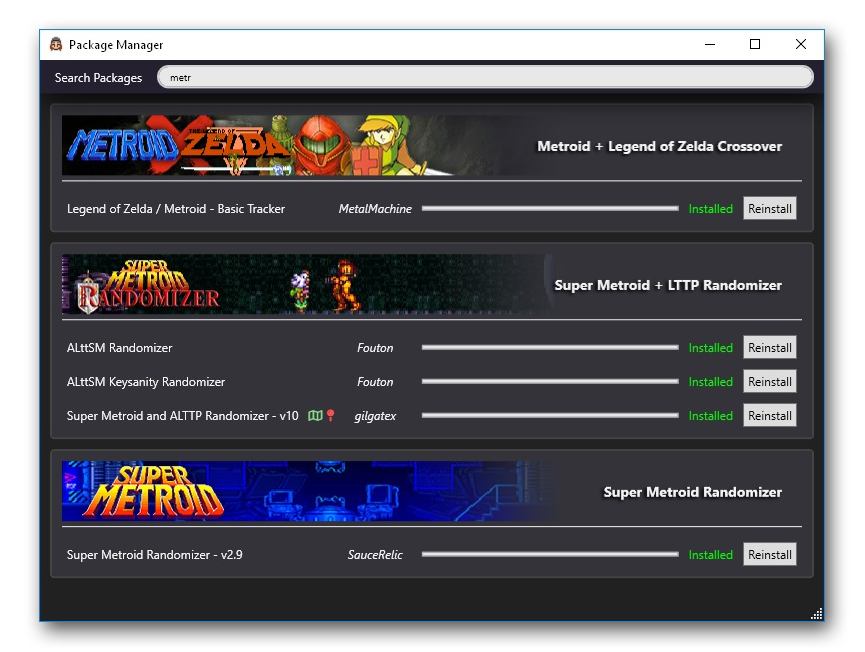Viewport: 865px width, 652px height.
Task: Select 'Super Metroid Randomizer - v2.9' package name
Action: pos(154,554)
